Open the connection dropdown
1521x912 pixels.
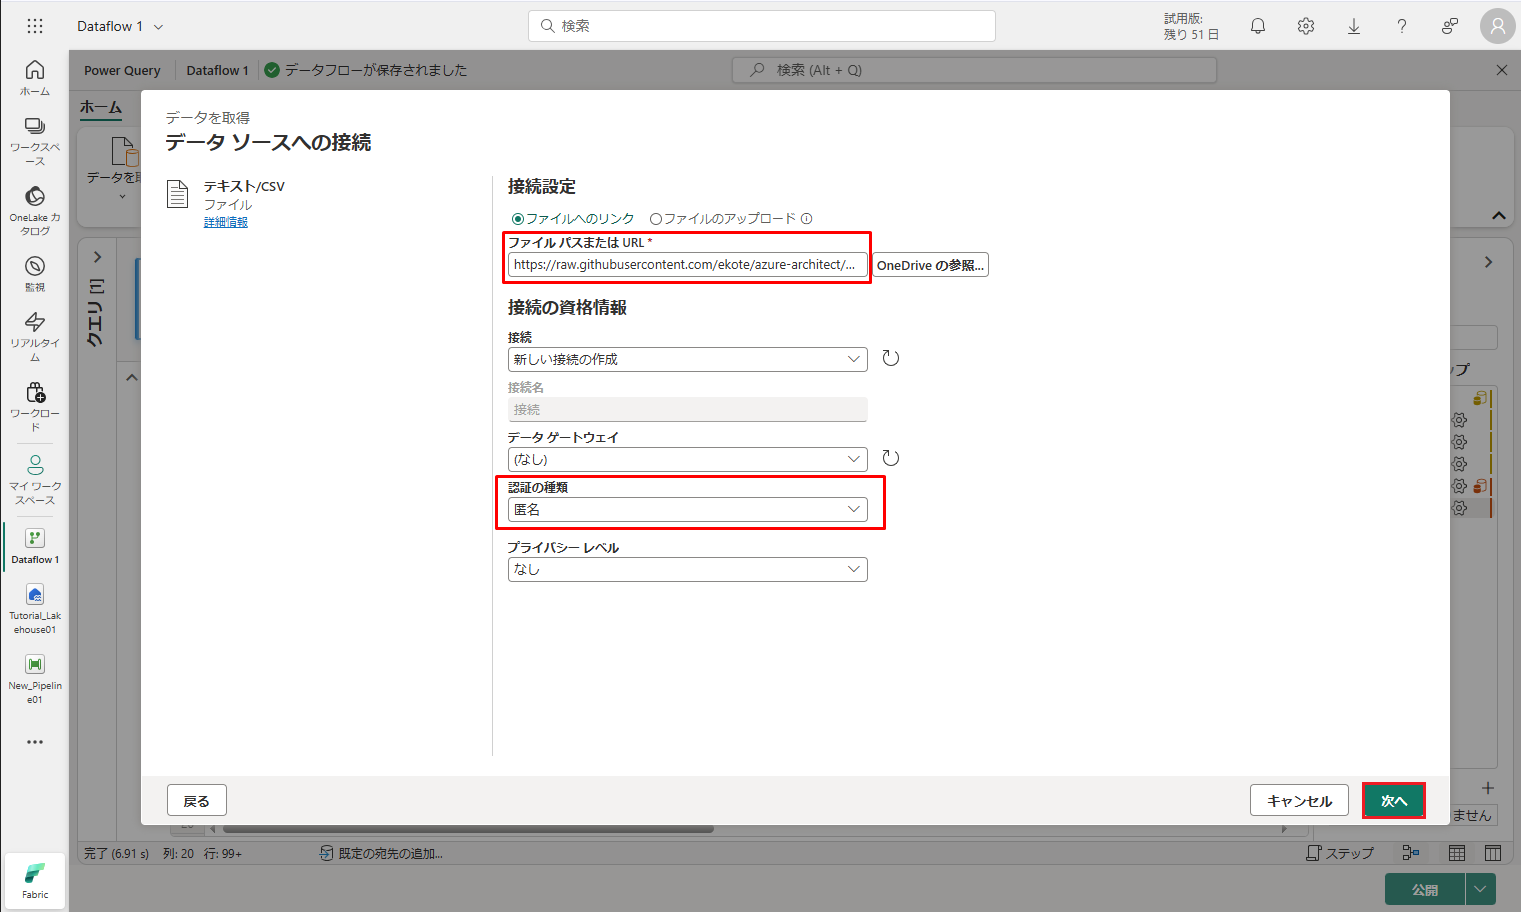[687, 359]
